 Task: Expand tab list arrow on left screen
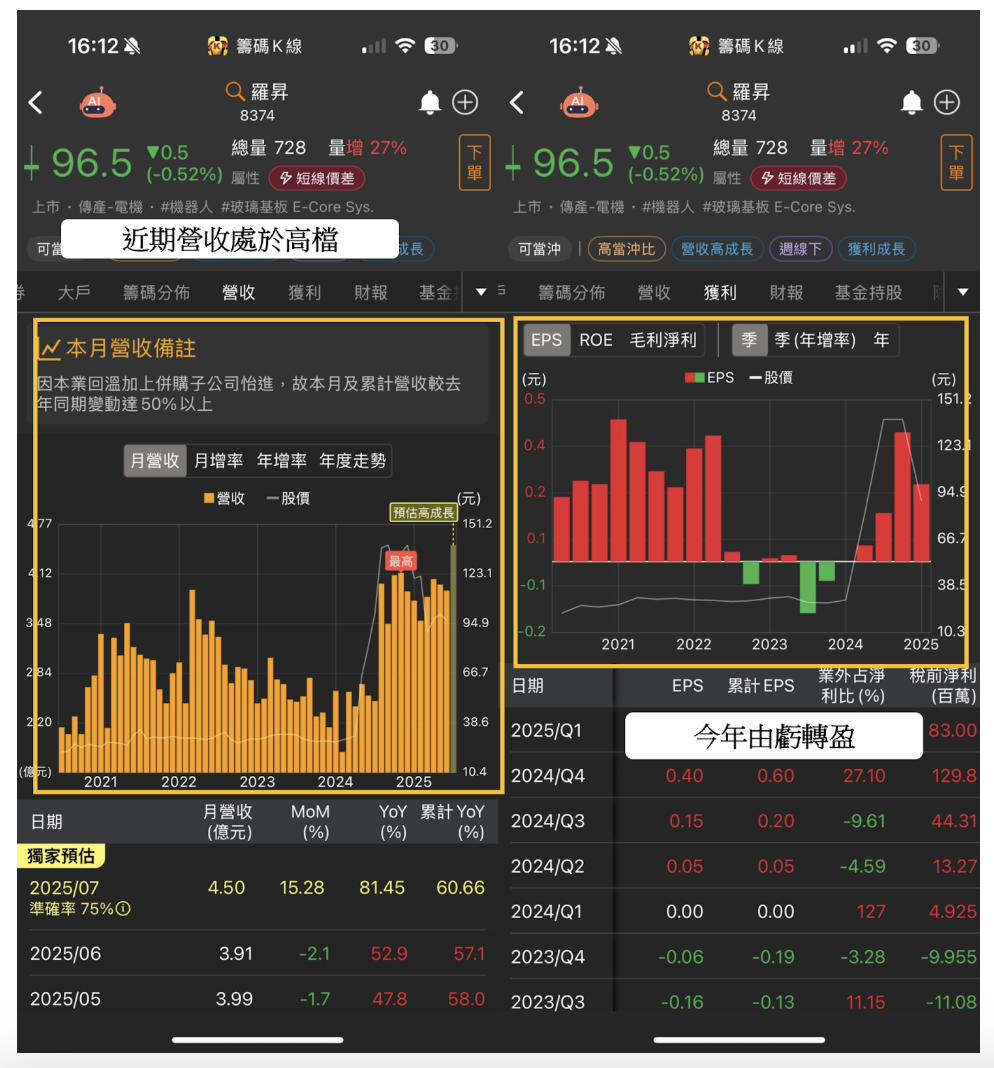pyautogui.click(x=481, y=292)
